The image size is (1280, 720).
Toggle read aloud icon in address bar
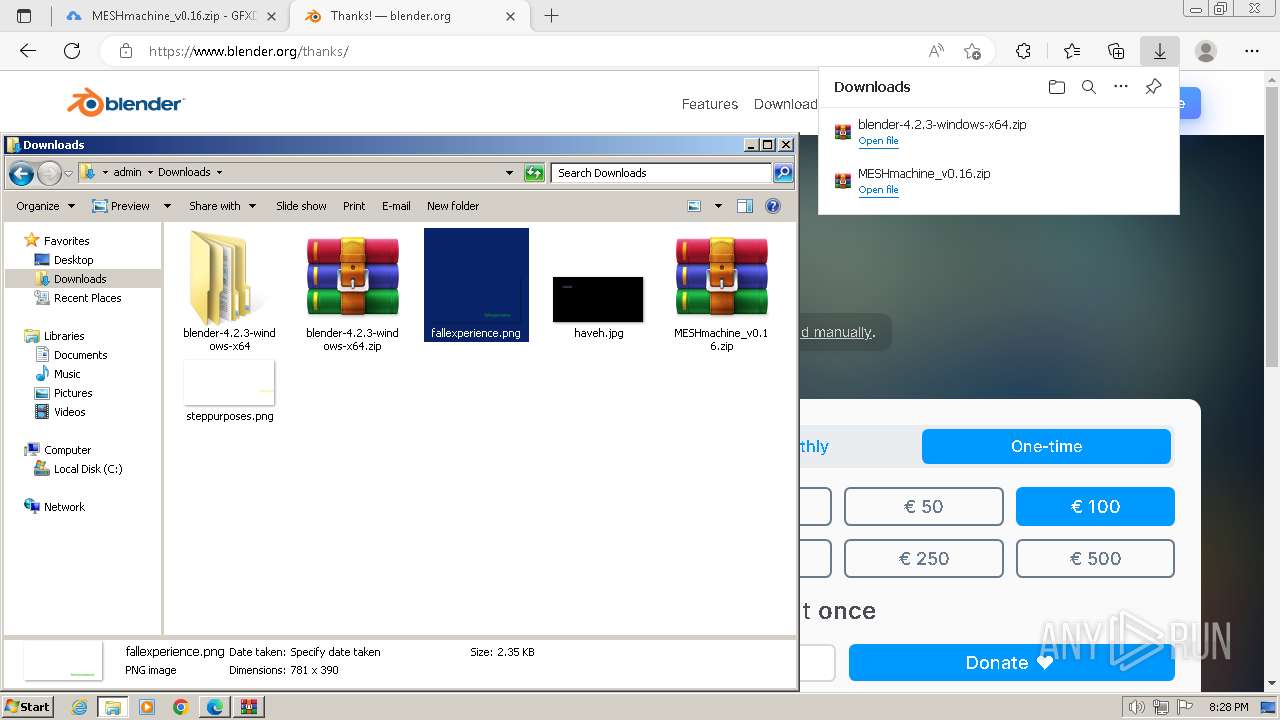click(x=936, y=51)
